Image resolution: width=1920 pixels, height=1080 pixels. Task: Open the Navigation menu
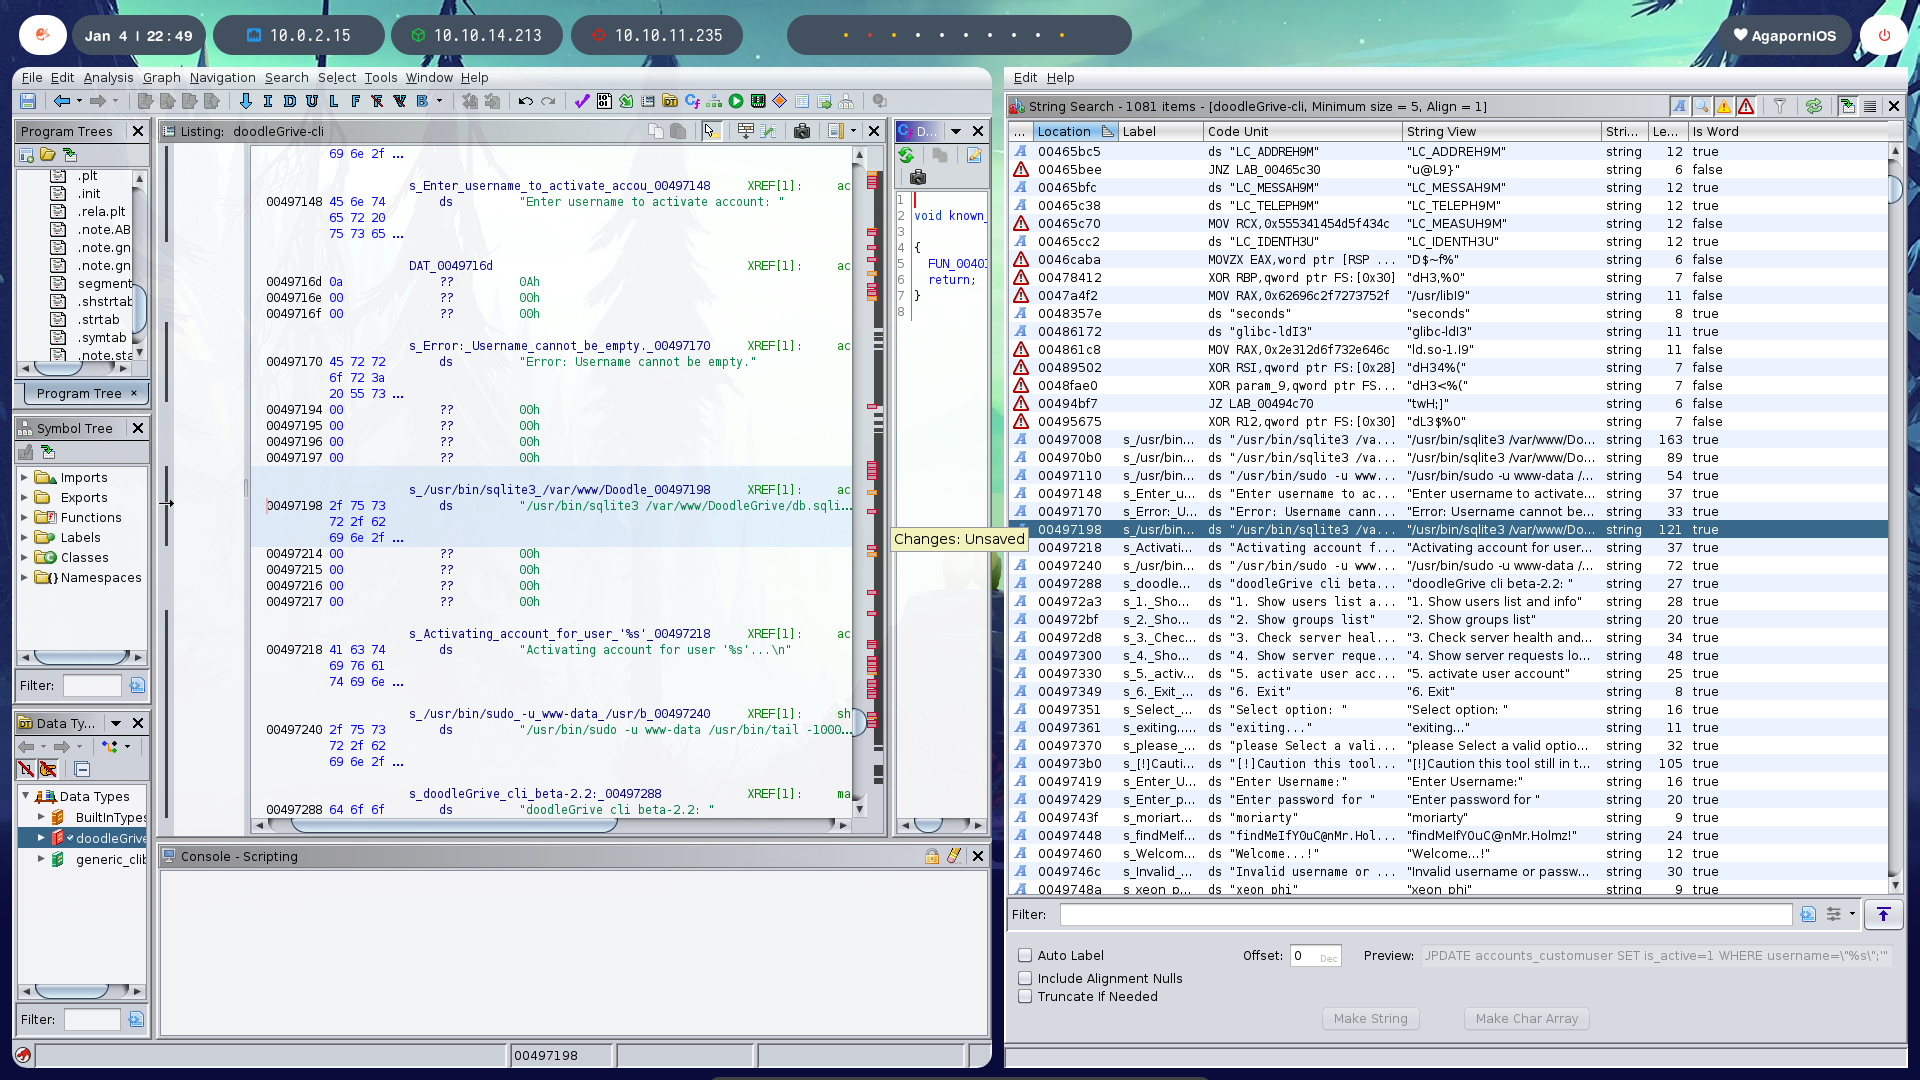click(222, 77)
